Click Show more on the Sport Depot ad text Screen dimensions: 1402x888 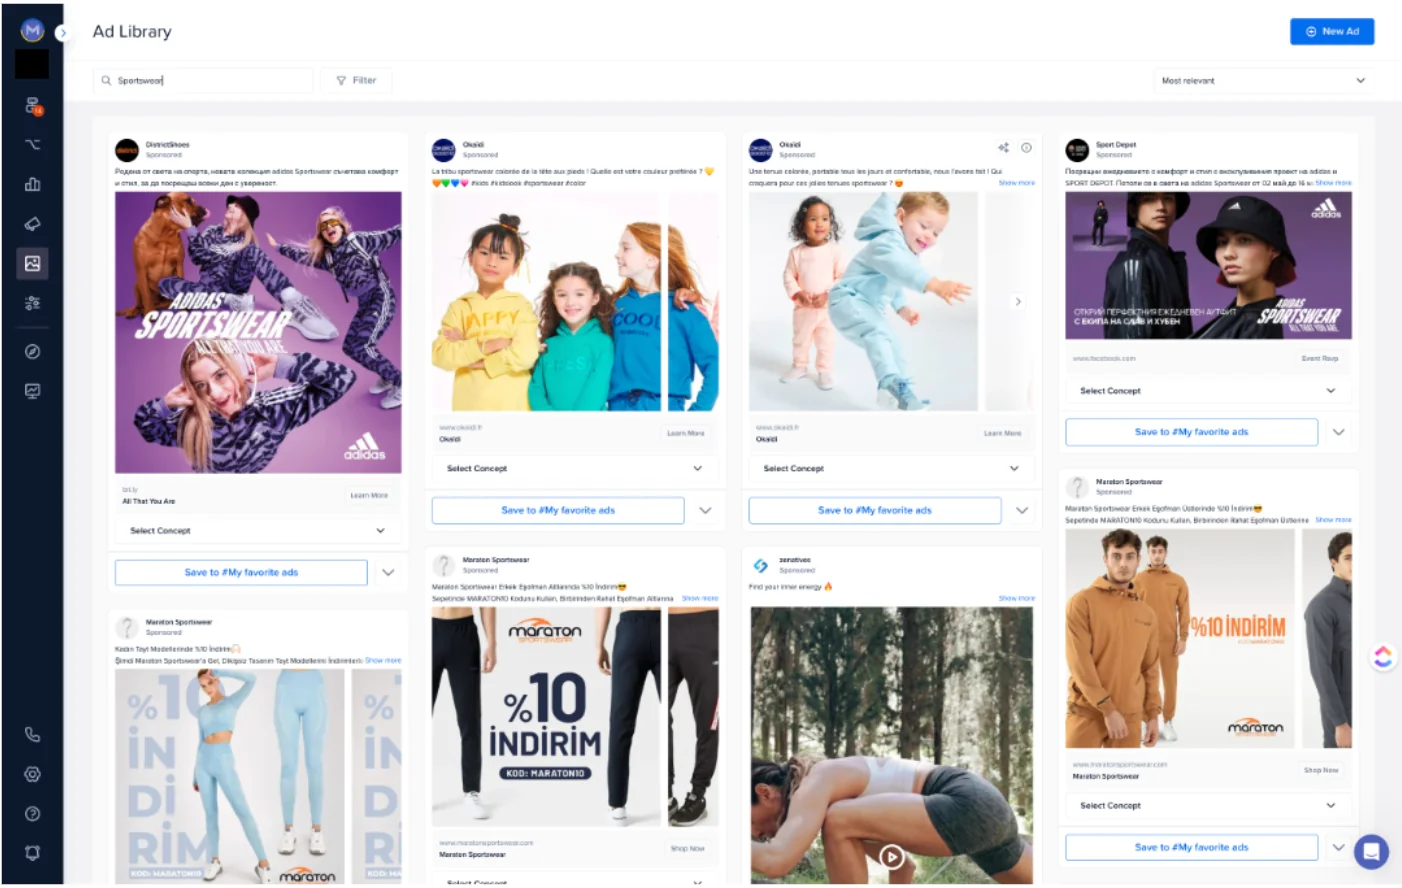pos(1333,183)
